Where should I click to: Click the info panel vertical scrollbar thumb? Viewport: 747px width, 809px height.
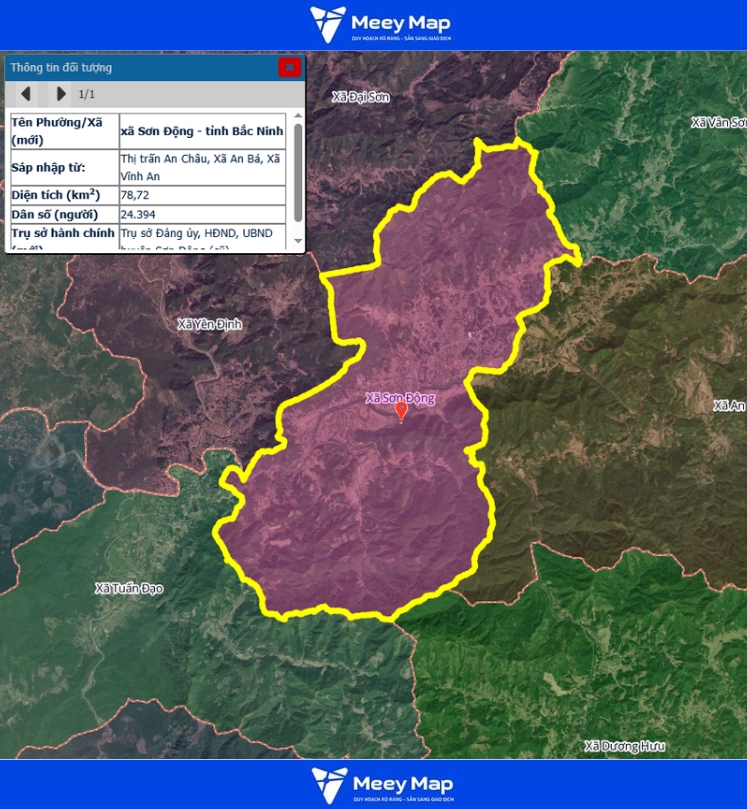click(x=298, y=170)
